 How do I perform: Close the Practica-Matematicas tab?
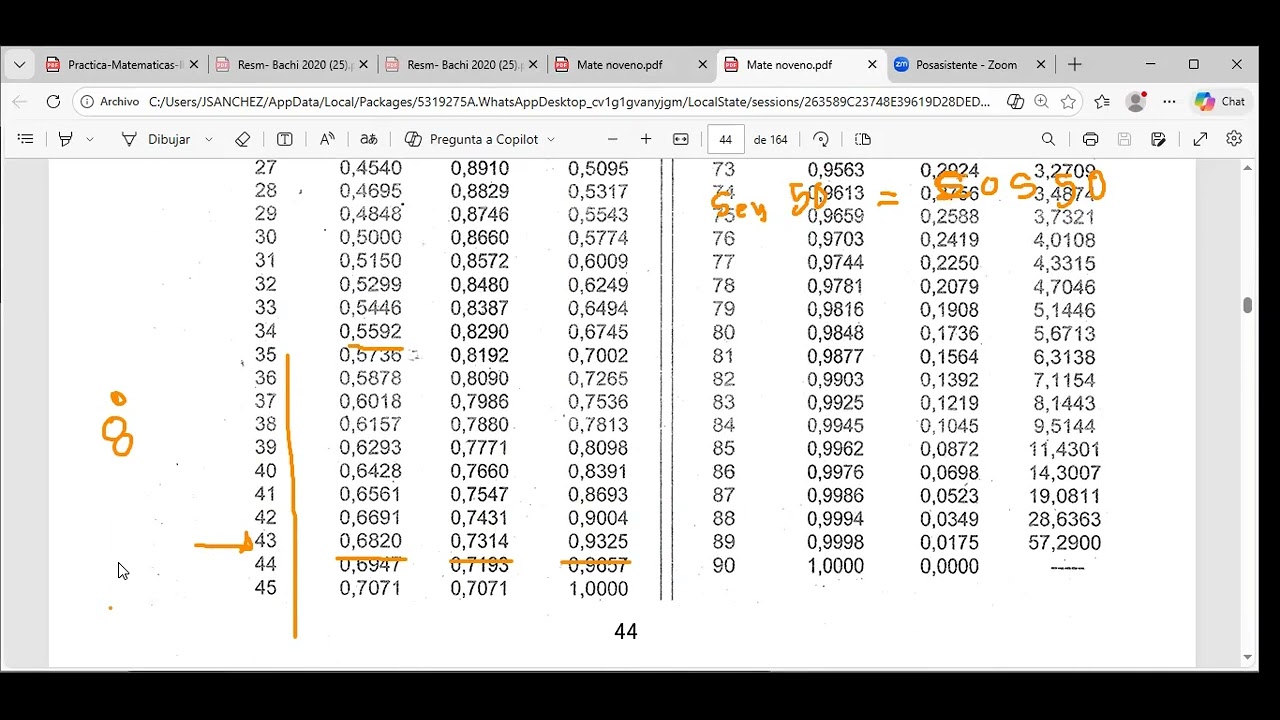193,65
